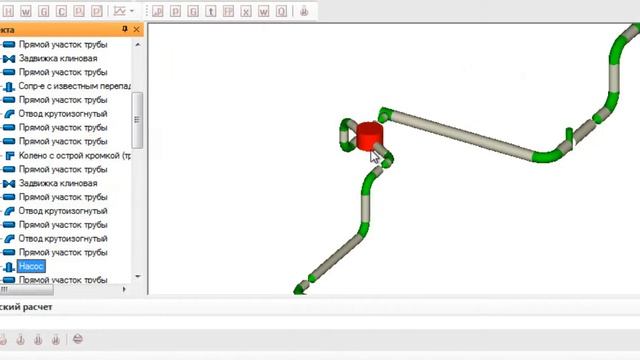Click the graph chart toolbar icon
Viewport: 640px width, 360px height.
tap(120, 11)
